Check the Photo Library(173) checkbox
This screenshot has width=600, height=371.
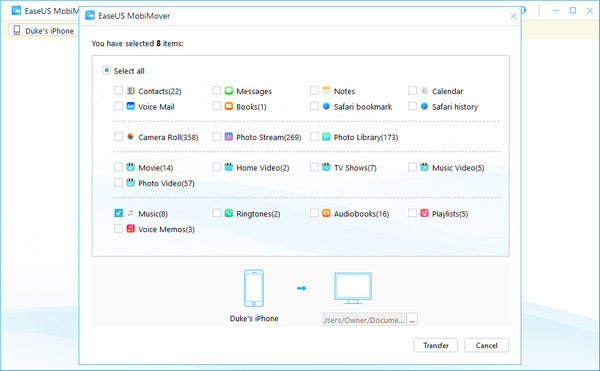click(x=314, y=137)
